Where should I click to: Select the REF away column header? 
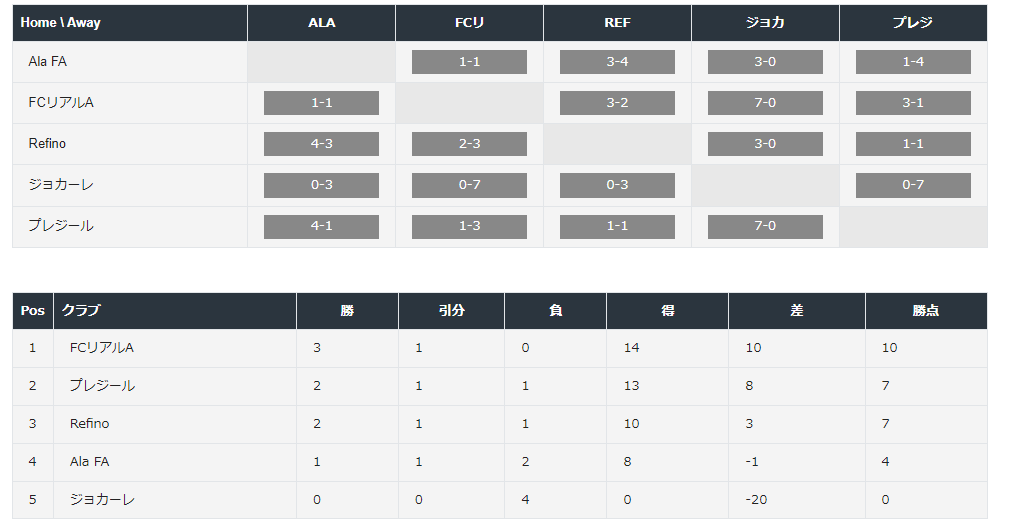click(617, 23)
